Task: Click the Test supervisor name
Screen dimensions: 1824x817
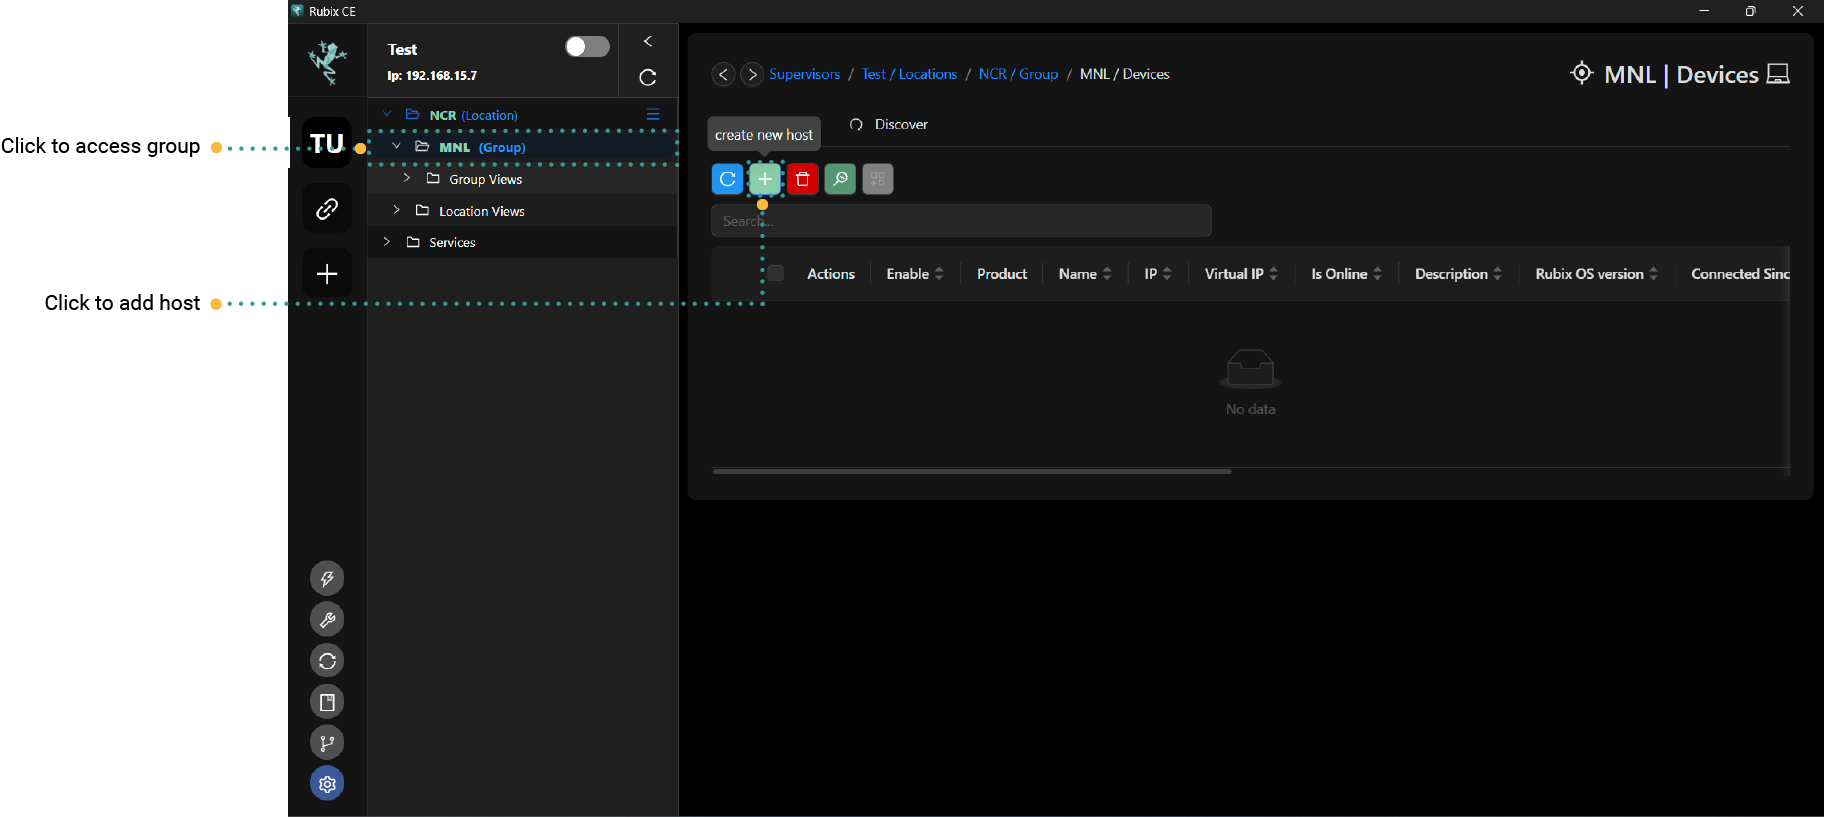Action: [x=402, y=49]
